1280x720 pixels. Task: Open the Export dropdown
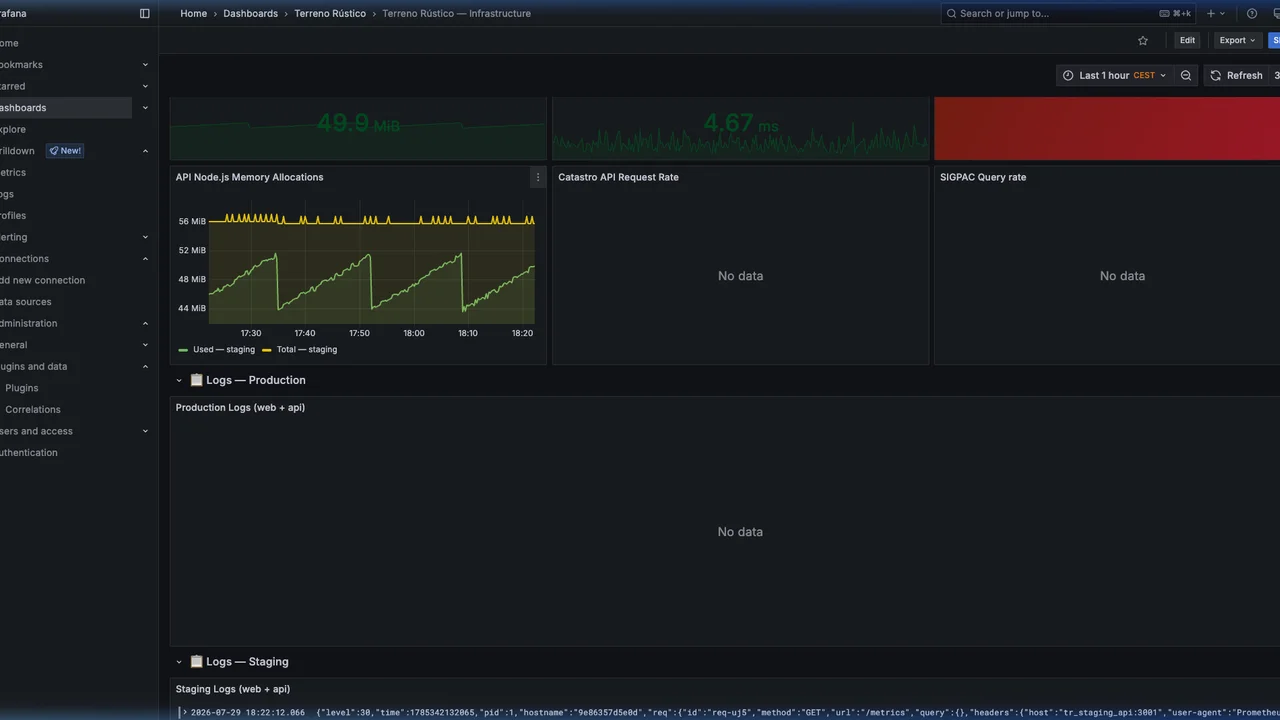click(1236, 41)
